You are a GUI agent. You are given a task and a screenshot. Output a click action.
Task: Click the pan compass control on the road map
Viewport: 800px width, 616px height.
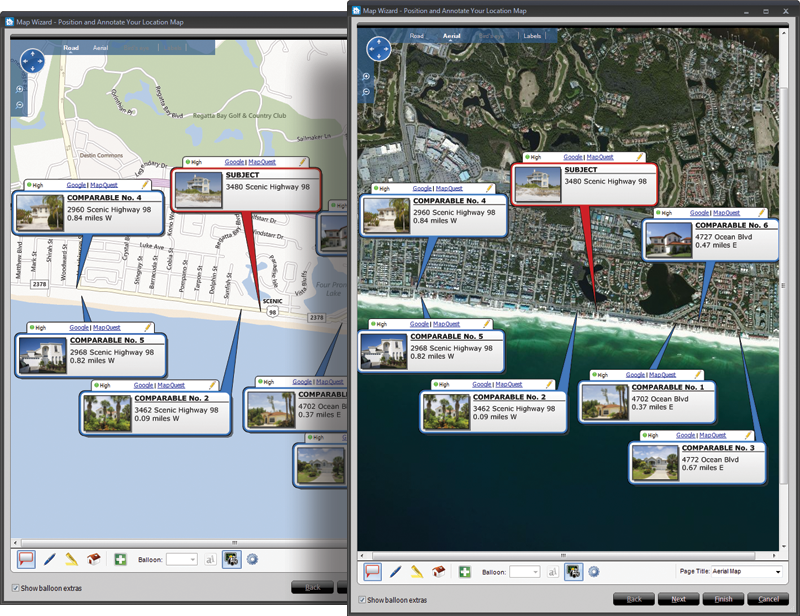[x=32, y=61]
